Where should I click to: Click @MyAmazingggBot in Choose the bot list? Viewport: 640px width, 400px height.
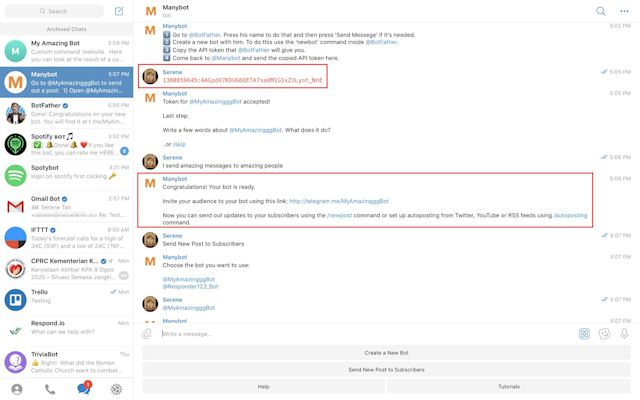tap(189, 279)
